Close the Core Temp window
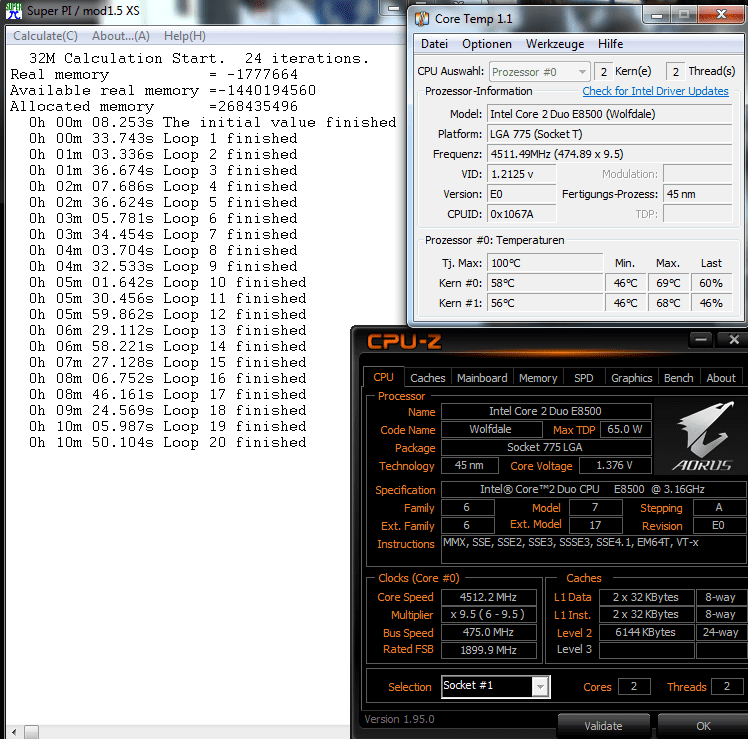The height and width of the screenshot is (739, 748). 721,15
